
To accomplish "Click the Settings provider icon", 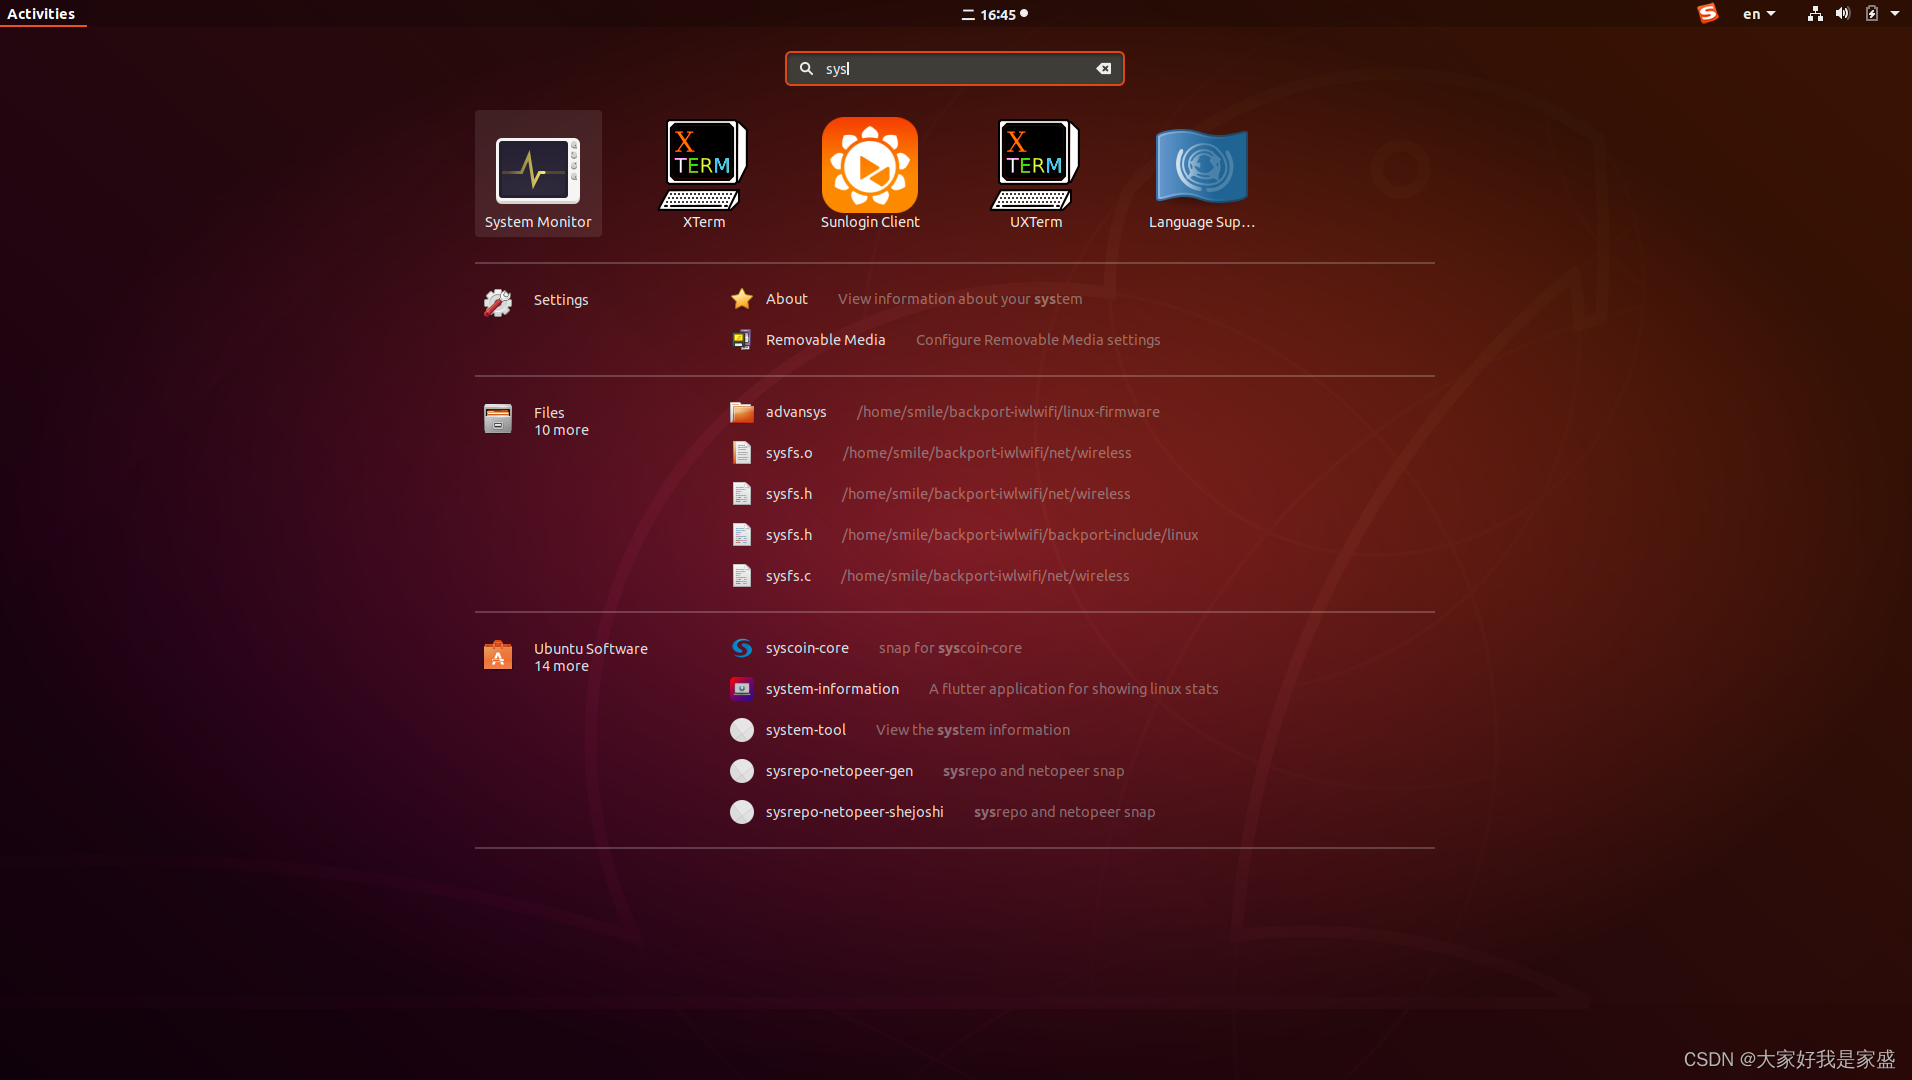I will coord(498,302).
